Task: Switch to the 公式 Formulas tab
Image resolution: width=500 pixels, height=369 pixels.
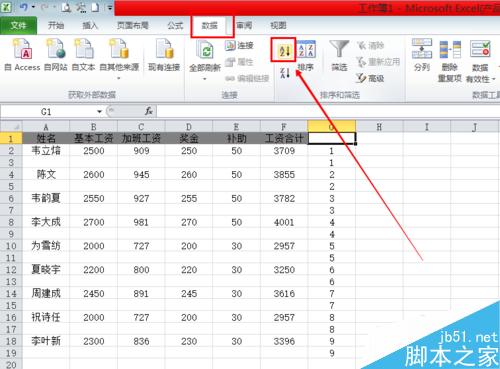Action: pos(175,25)
